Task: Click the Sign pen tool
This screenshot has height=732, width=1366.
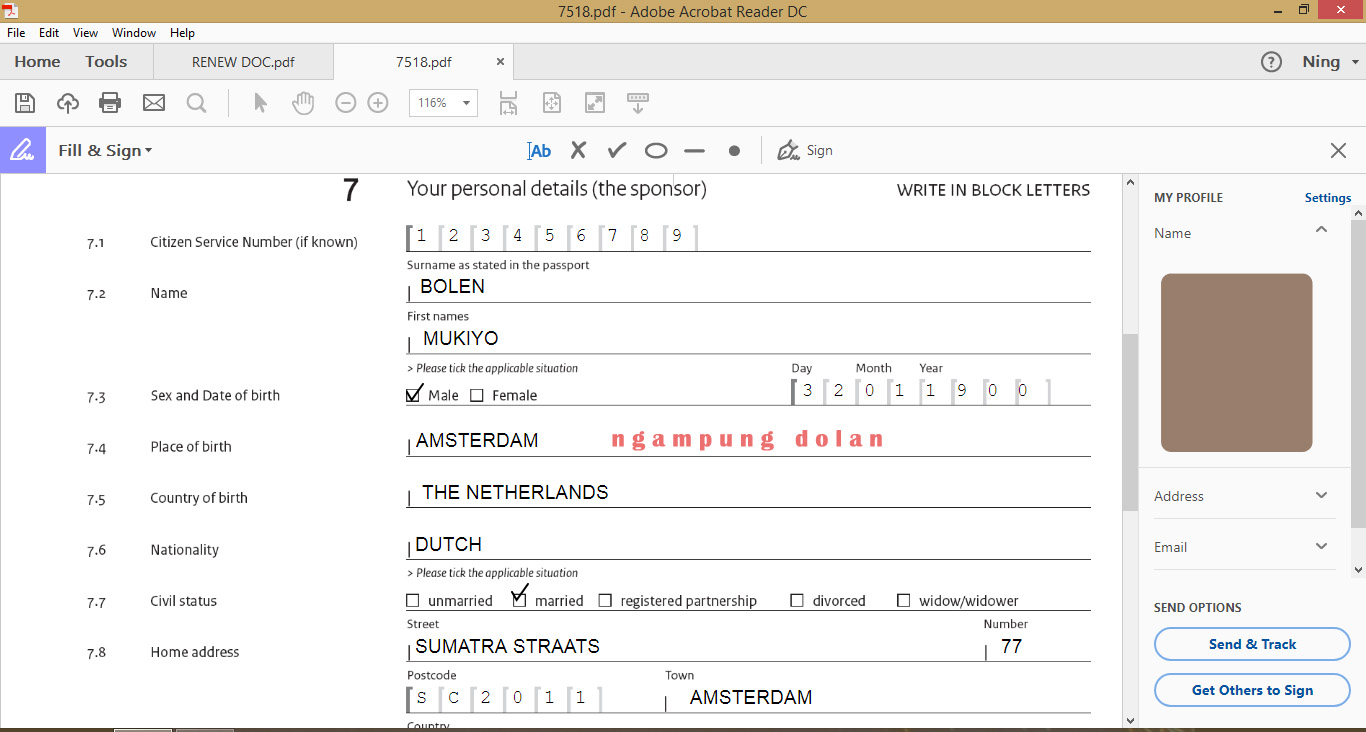Action: tap(805, 150)
